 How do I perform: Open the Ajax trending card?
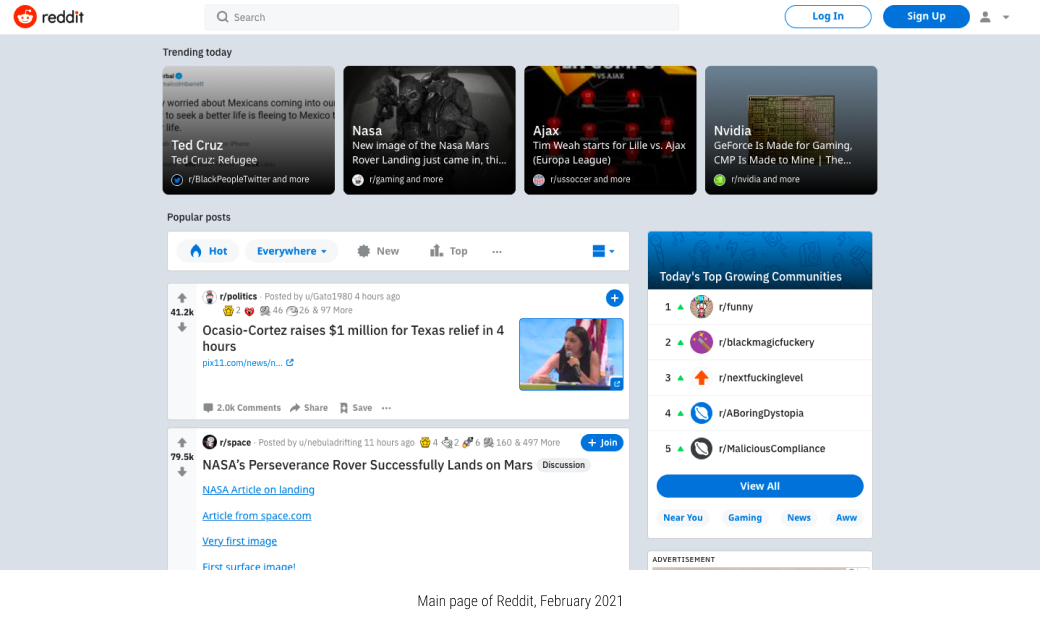[610, 130]
